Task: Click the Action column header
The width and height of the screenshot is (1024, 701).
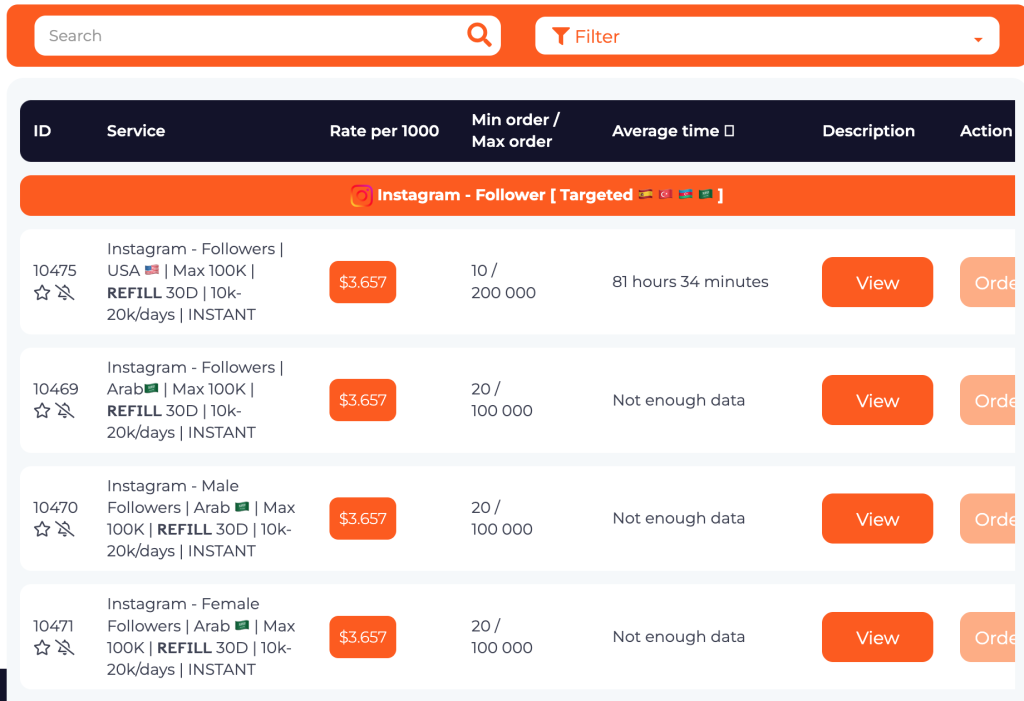Action: click(x=985, y=131)
